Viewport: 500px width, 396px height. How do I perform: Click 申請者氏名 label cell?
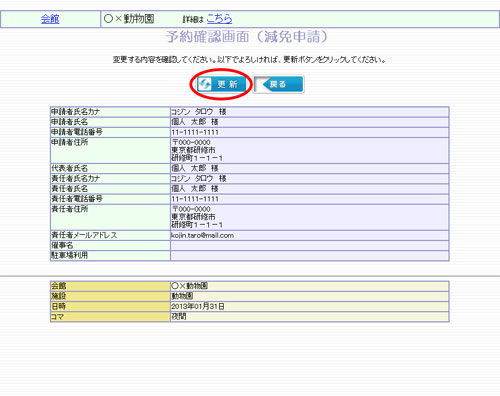click(x=110, y=122)
